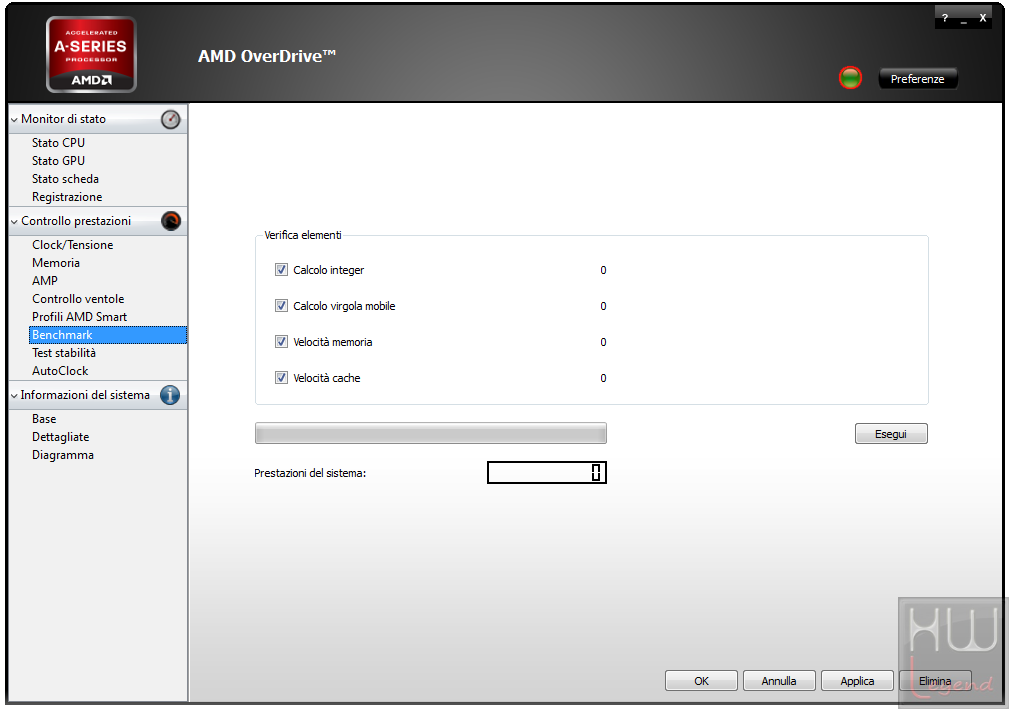
Task: Open help with the question mark button
Action: point(945,18)
